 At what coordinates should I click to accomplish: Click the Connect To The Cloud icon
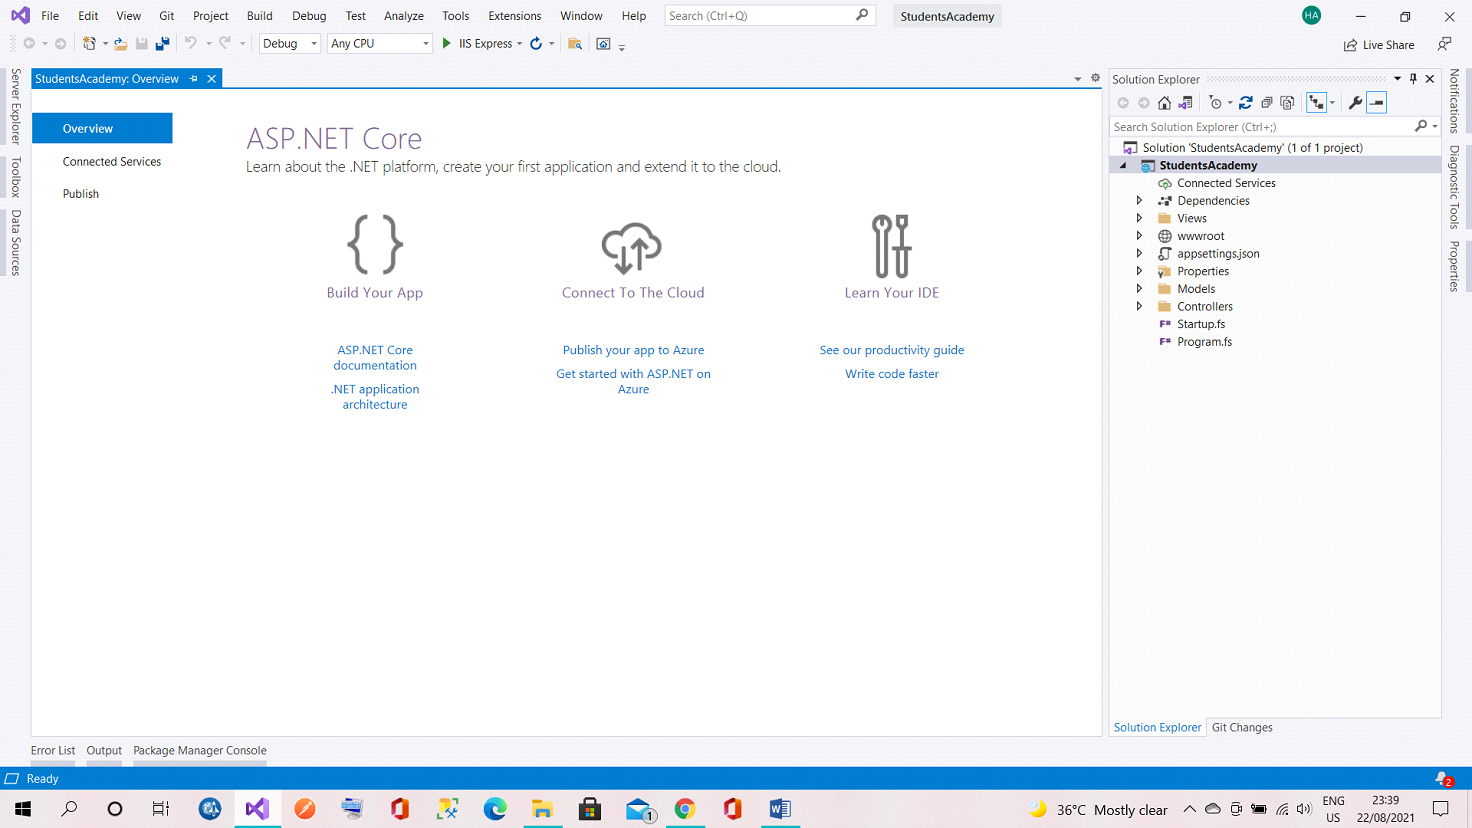pyautogui.click(x=632, y=247)
